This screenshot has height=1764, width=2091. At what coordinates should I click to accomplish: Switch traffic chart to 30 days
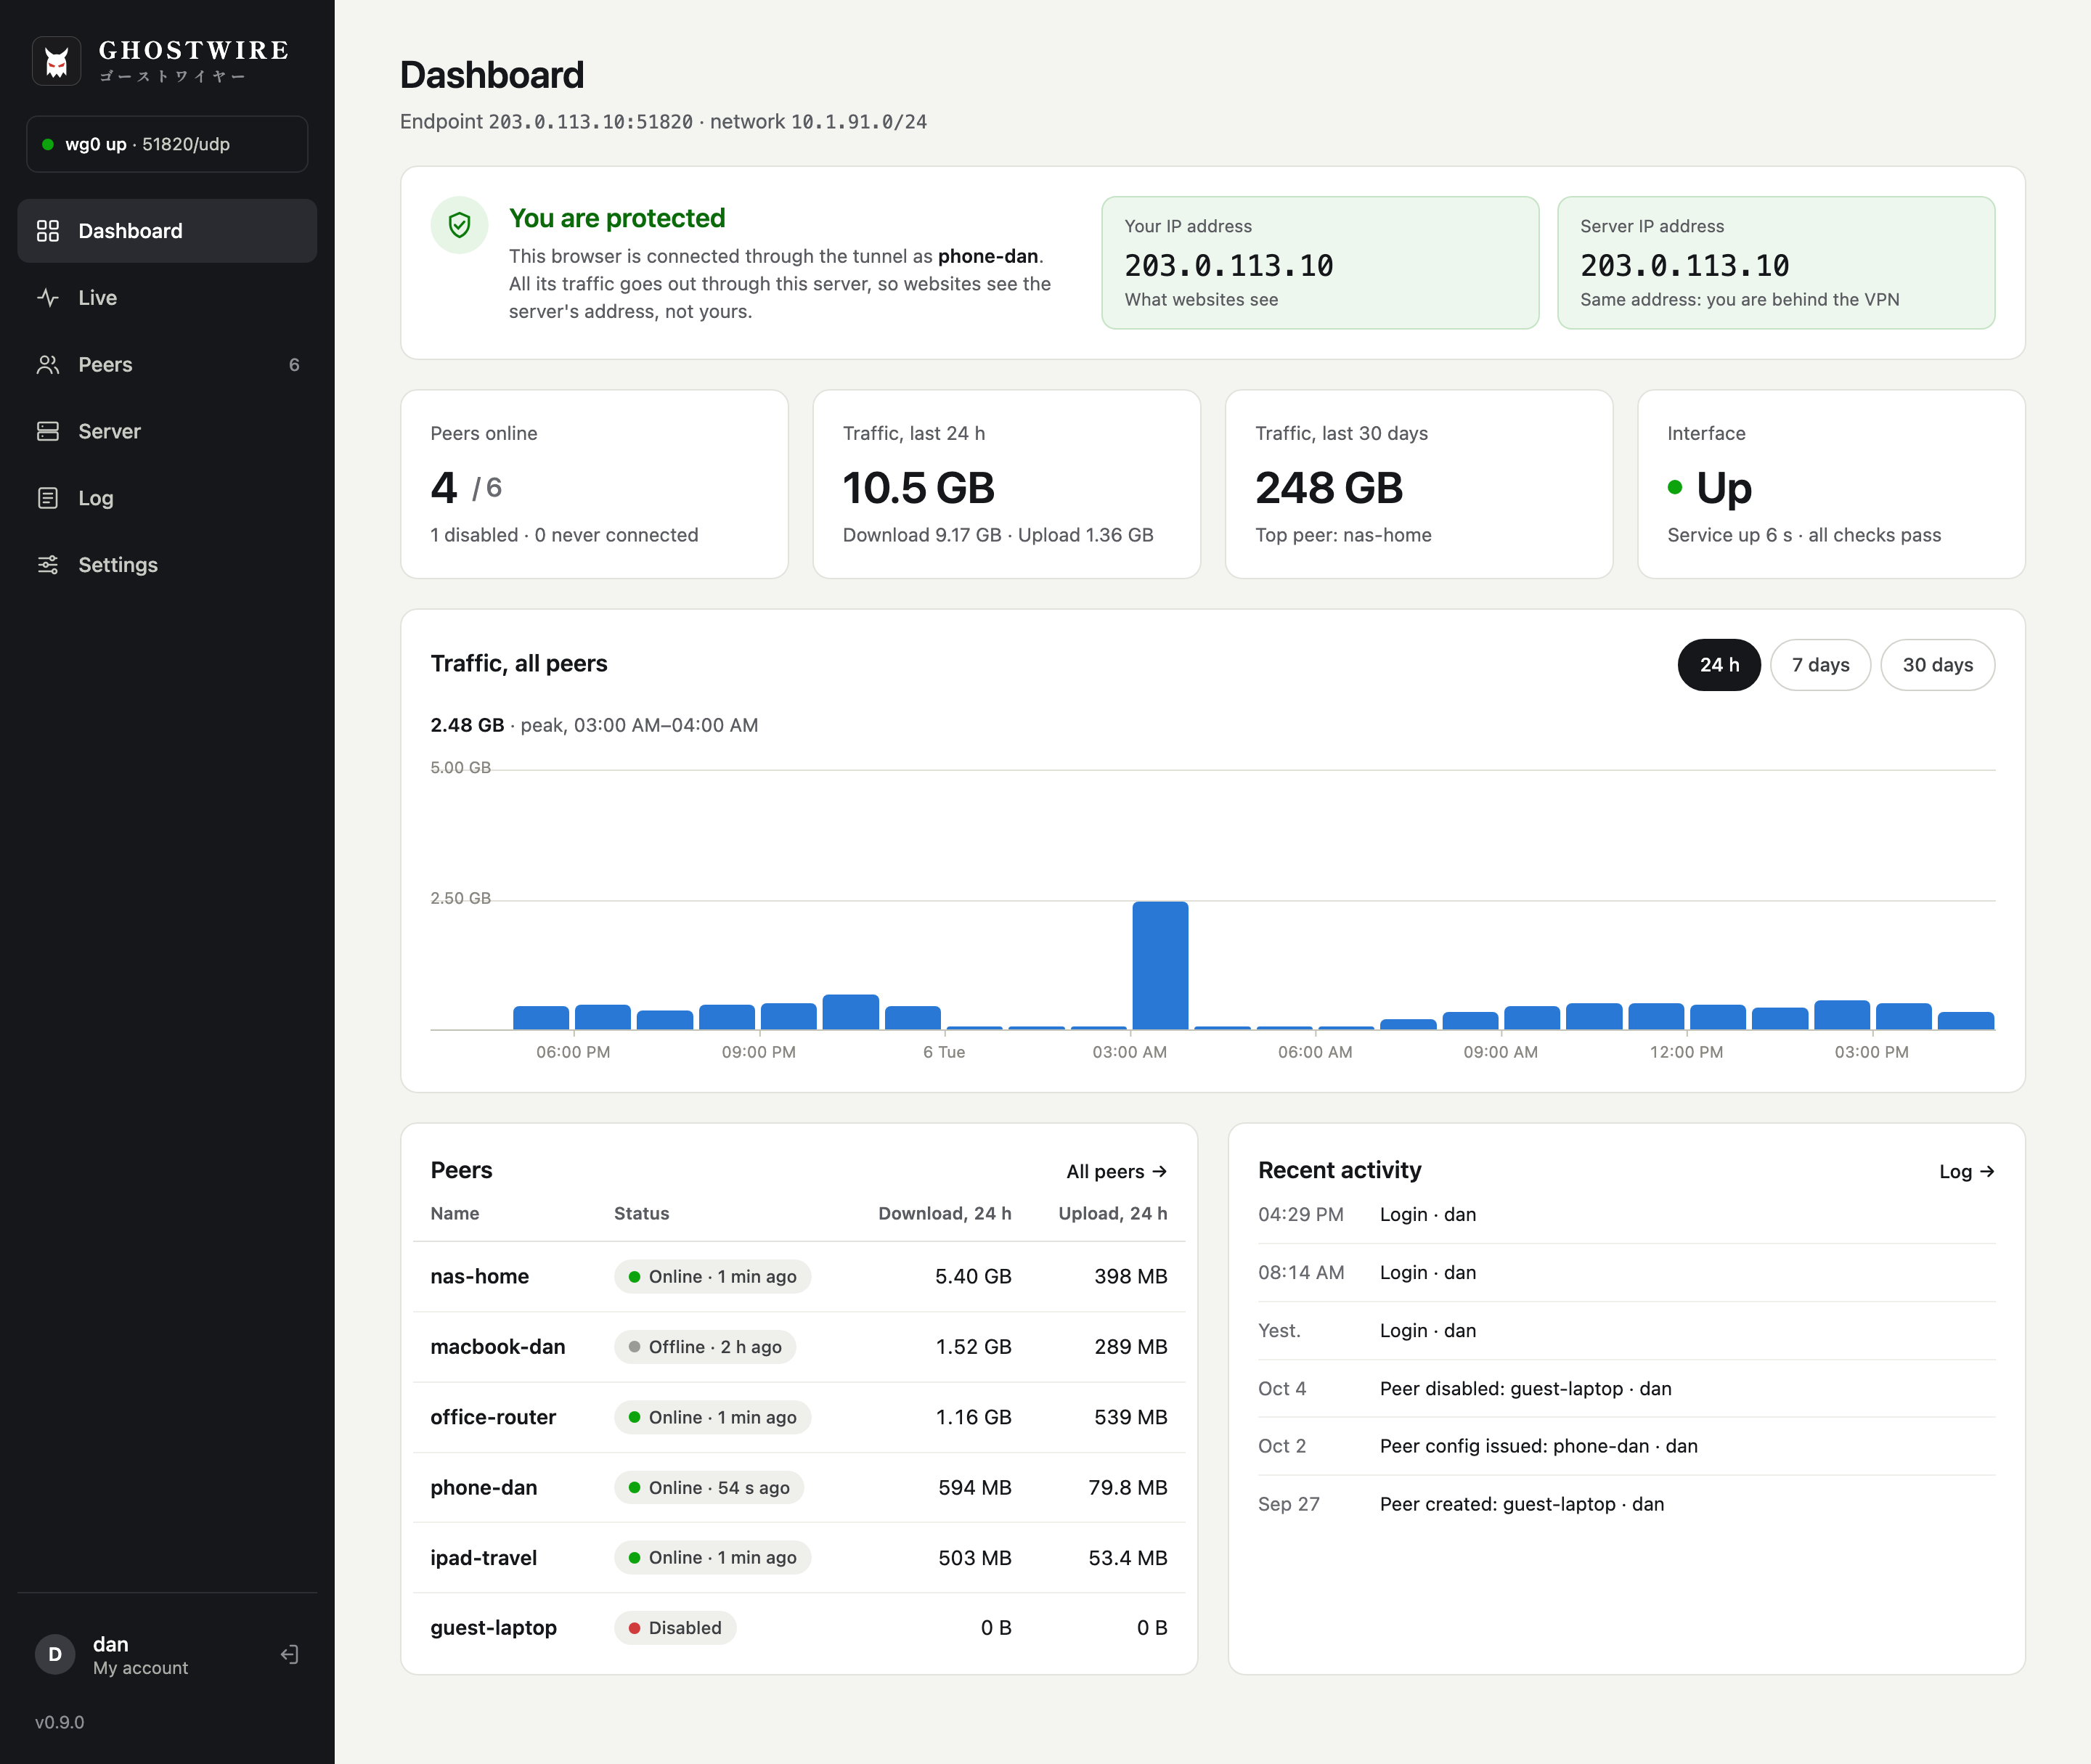point(1937,665)
